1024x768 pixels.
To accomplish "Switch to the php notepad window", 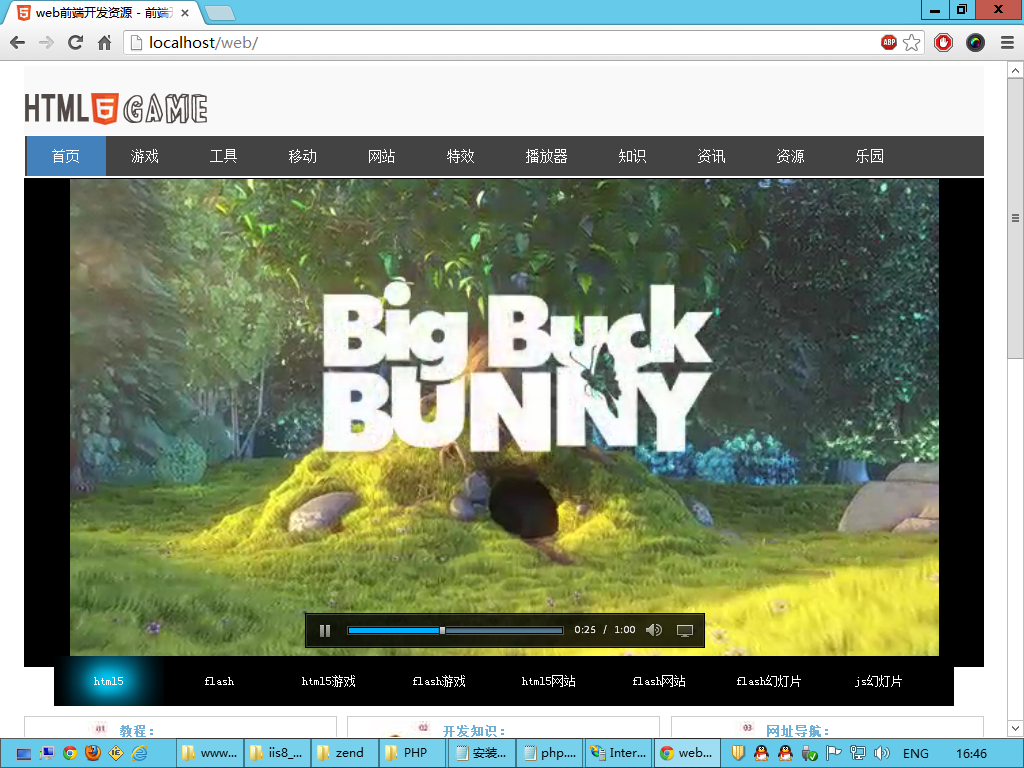I will click(549, 754).
